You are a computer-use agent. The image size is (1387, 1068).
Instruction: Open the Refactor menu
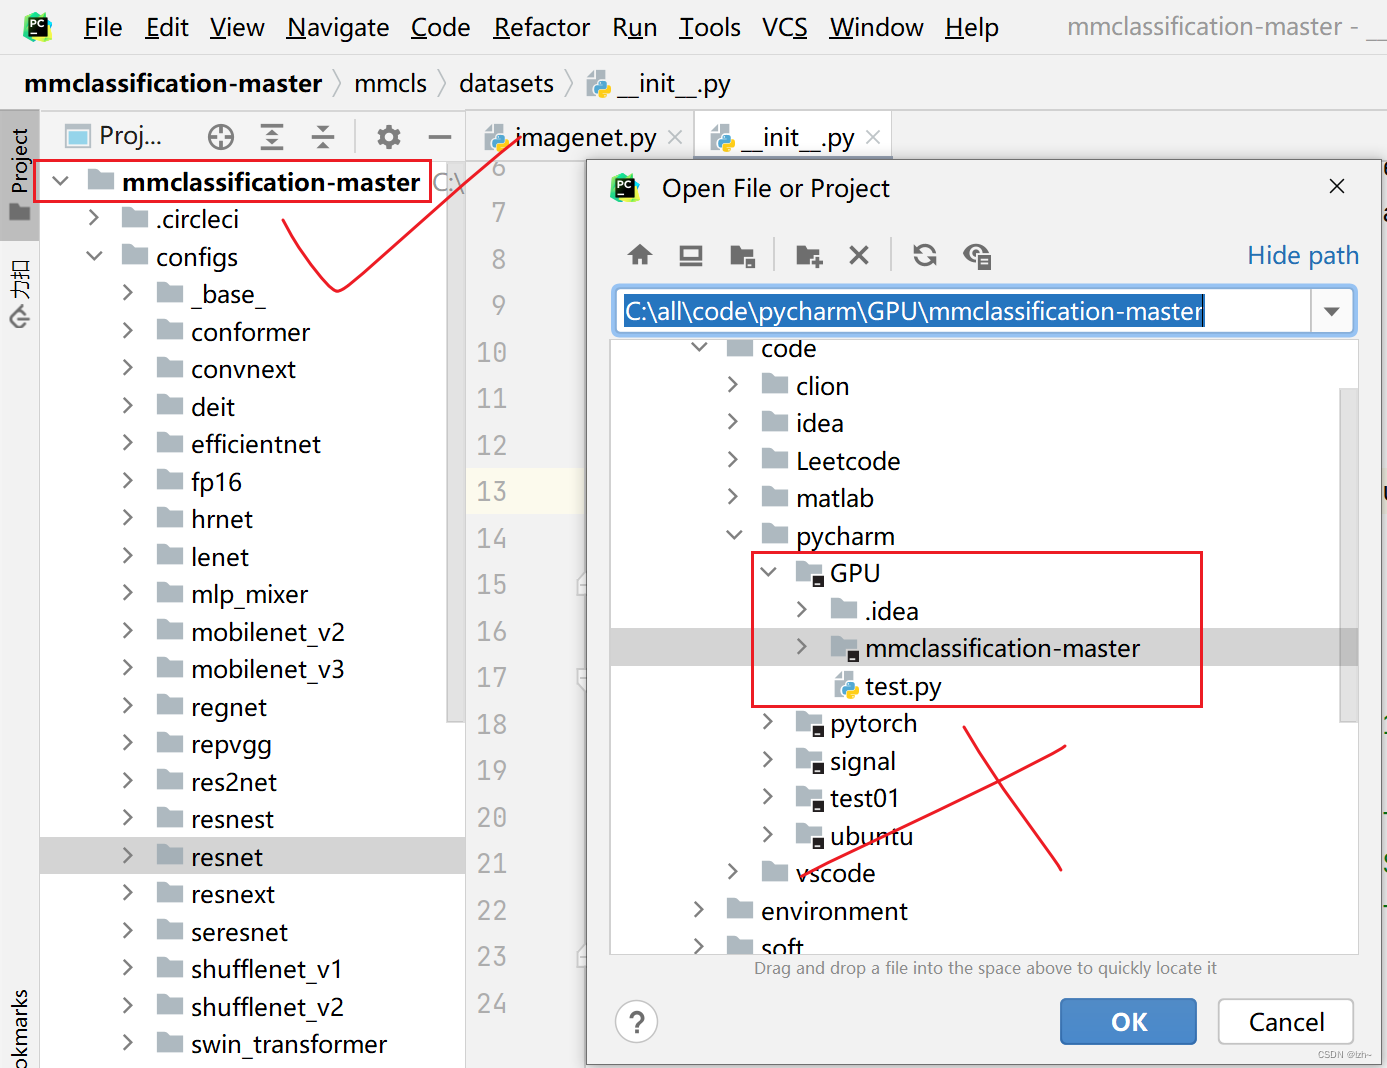pos(542,27)
